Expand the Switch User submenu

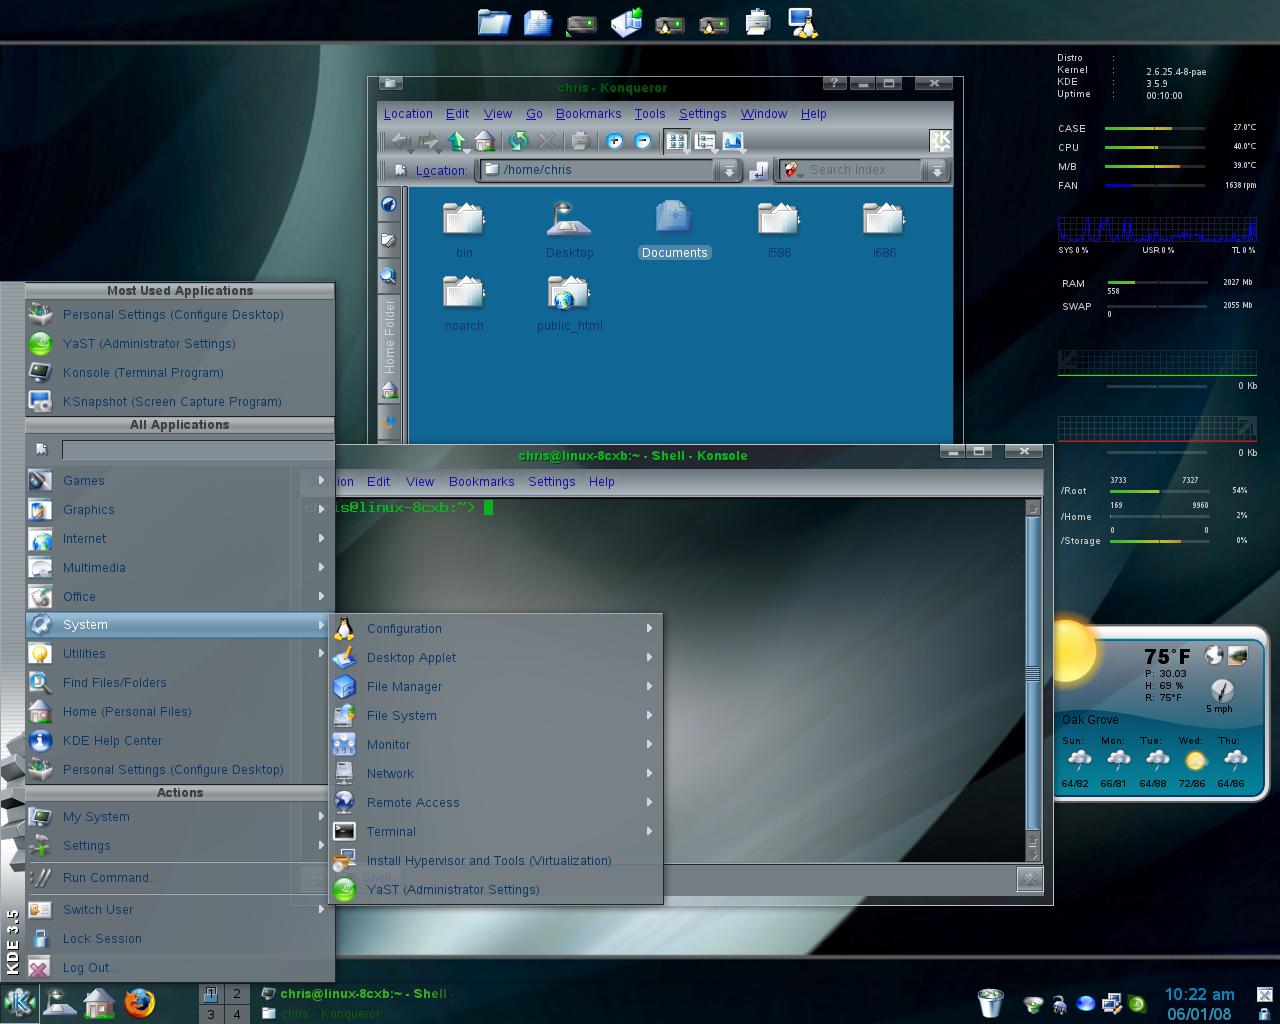coord(180,909)
